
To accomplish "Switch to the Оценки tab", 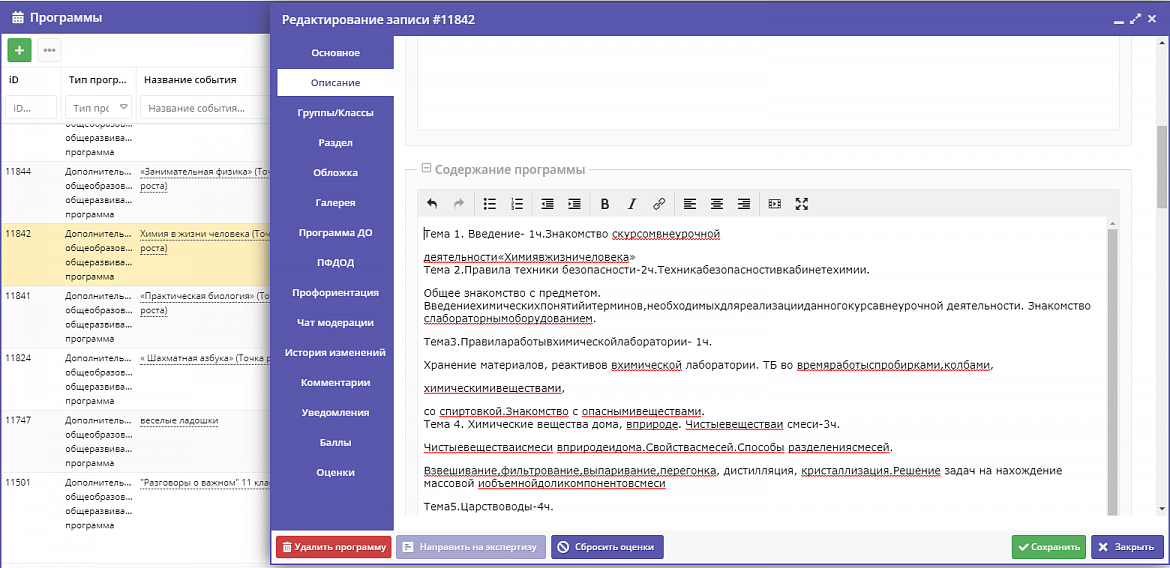I will [x=336, y=472].
